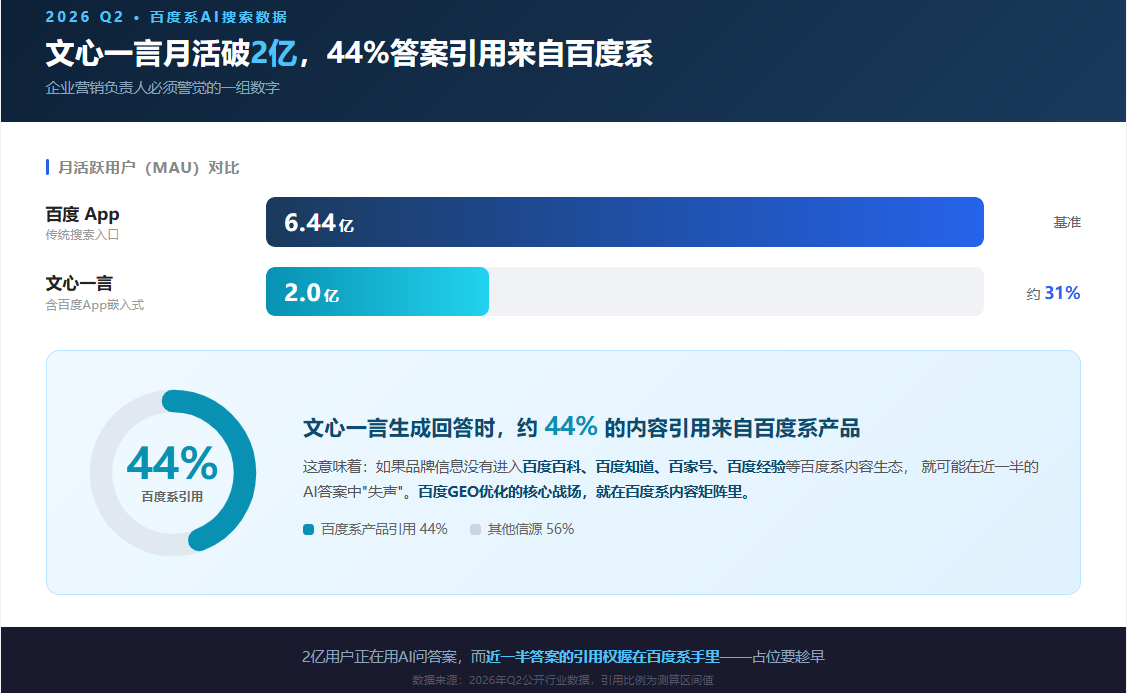Click the legend label '百度系产品引用 44%'
The image size is (1127, 693).
pos(384,529)
